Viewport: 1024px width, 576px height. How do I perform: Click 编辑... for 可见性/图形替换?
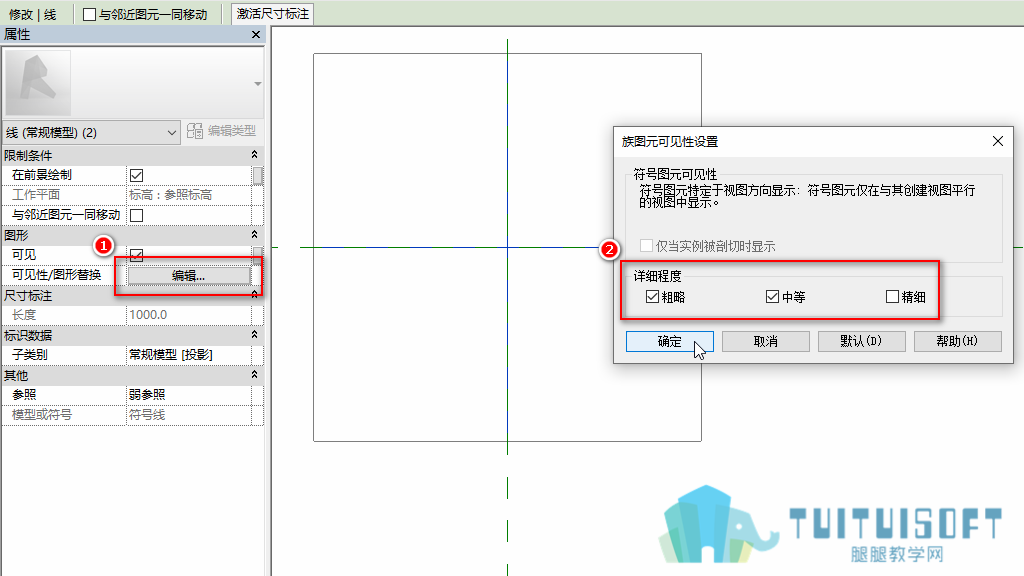pos(189,276)
